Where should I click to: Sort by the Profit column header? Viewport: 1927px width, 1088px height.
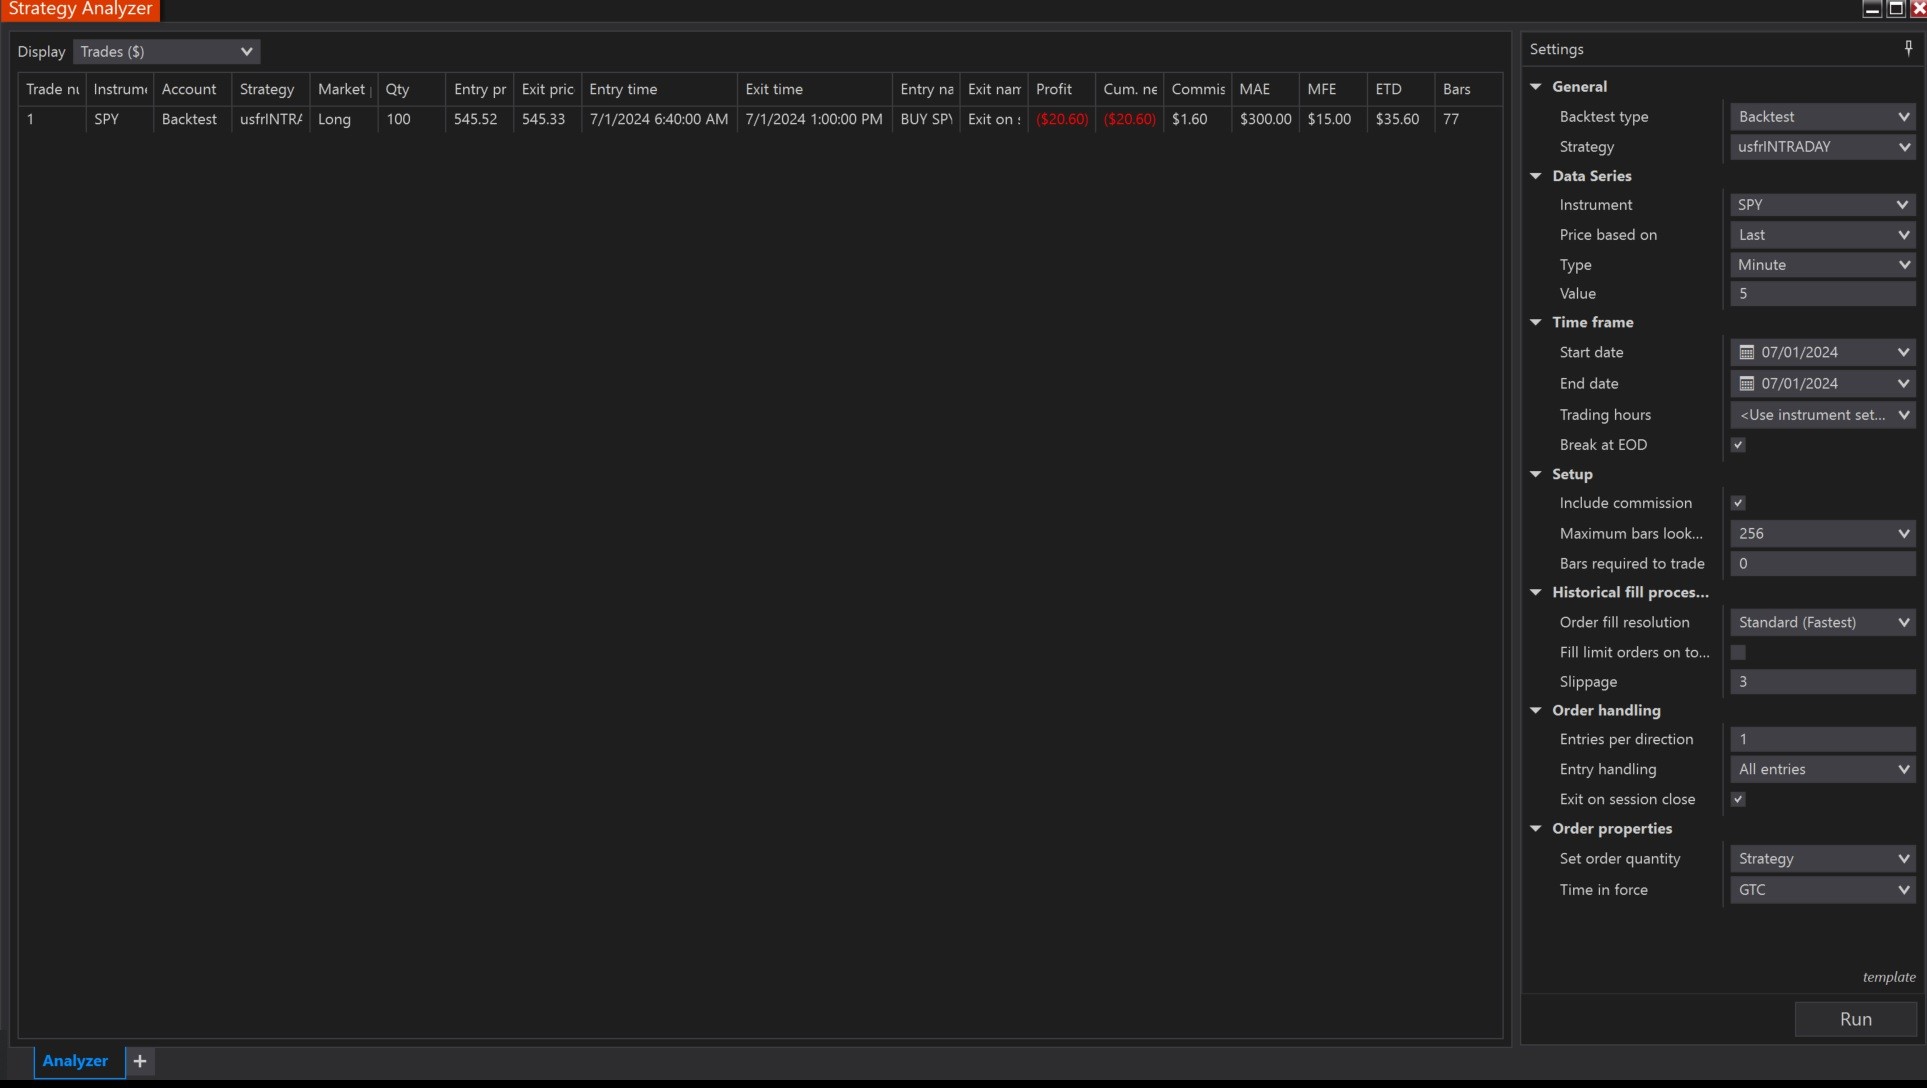coord(1054,89)
